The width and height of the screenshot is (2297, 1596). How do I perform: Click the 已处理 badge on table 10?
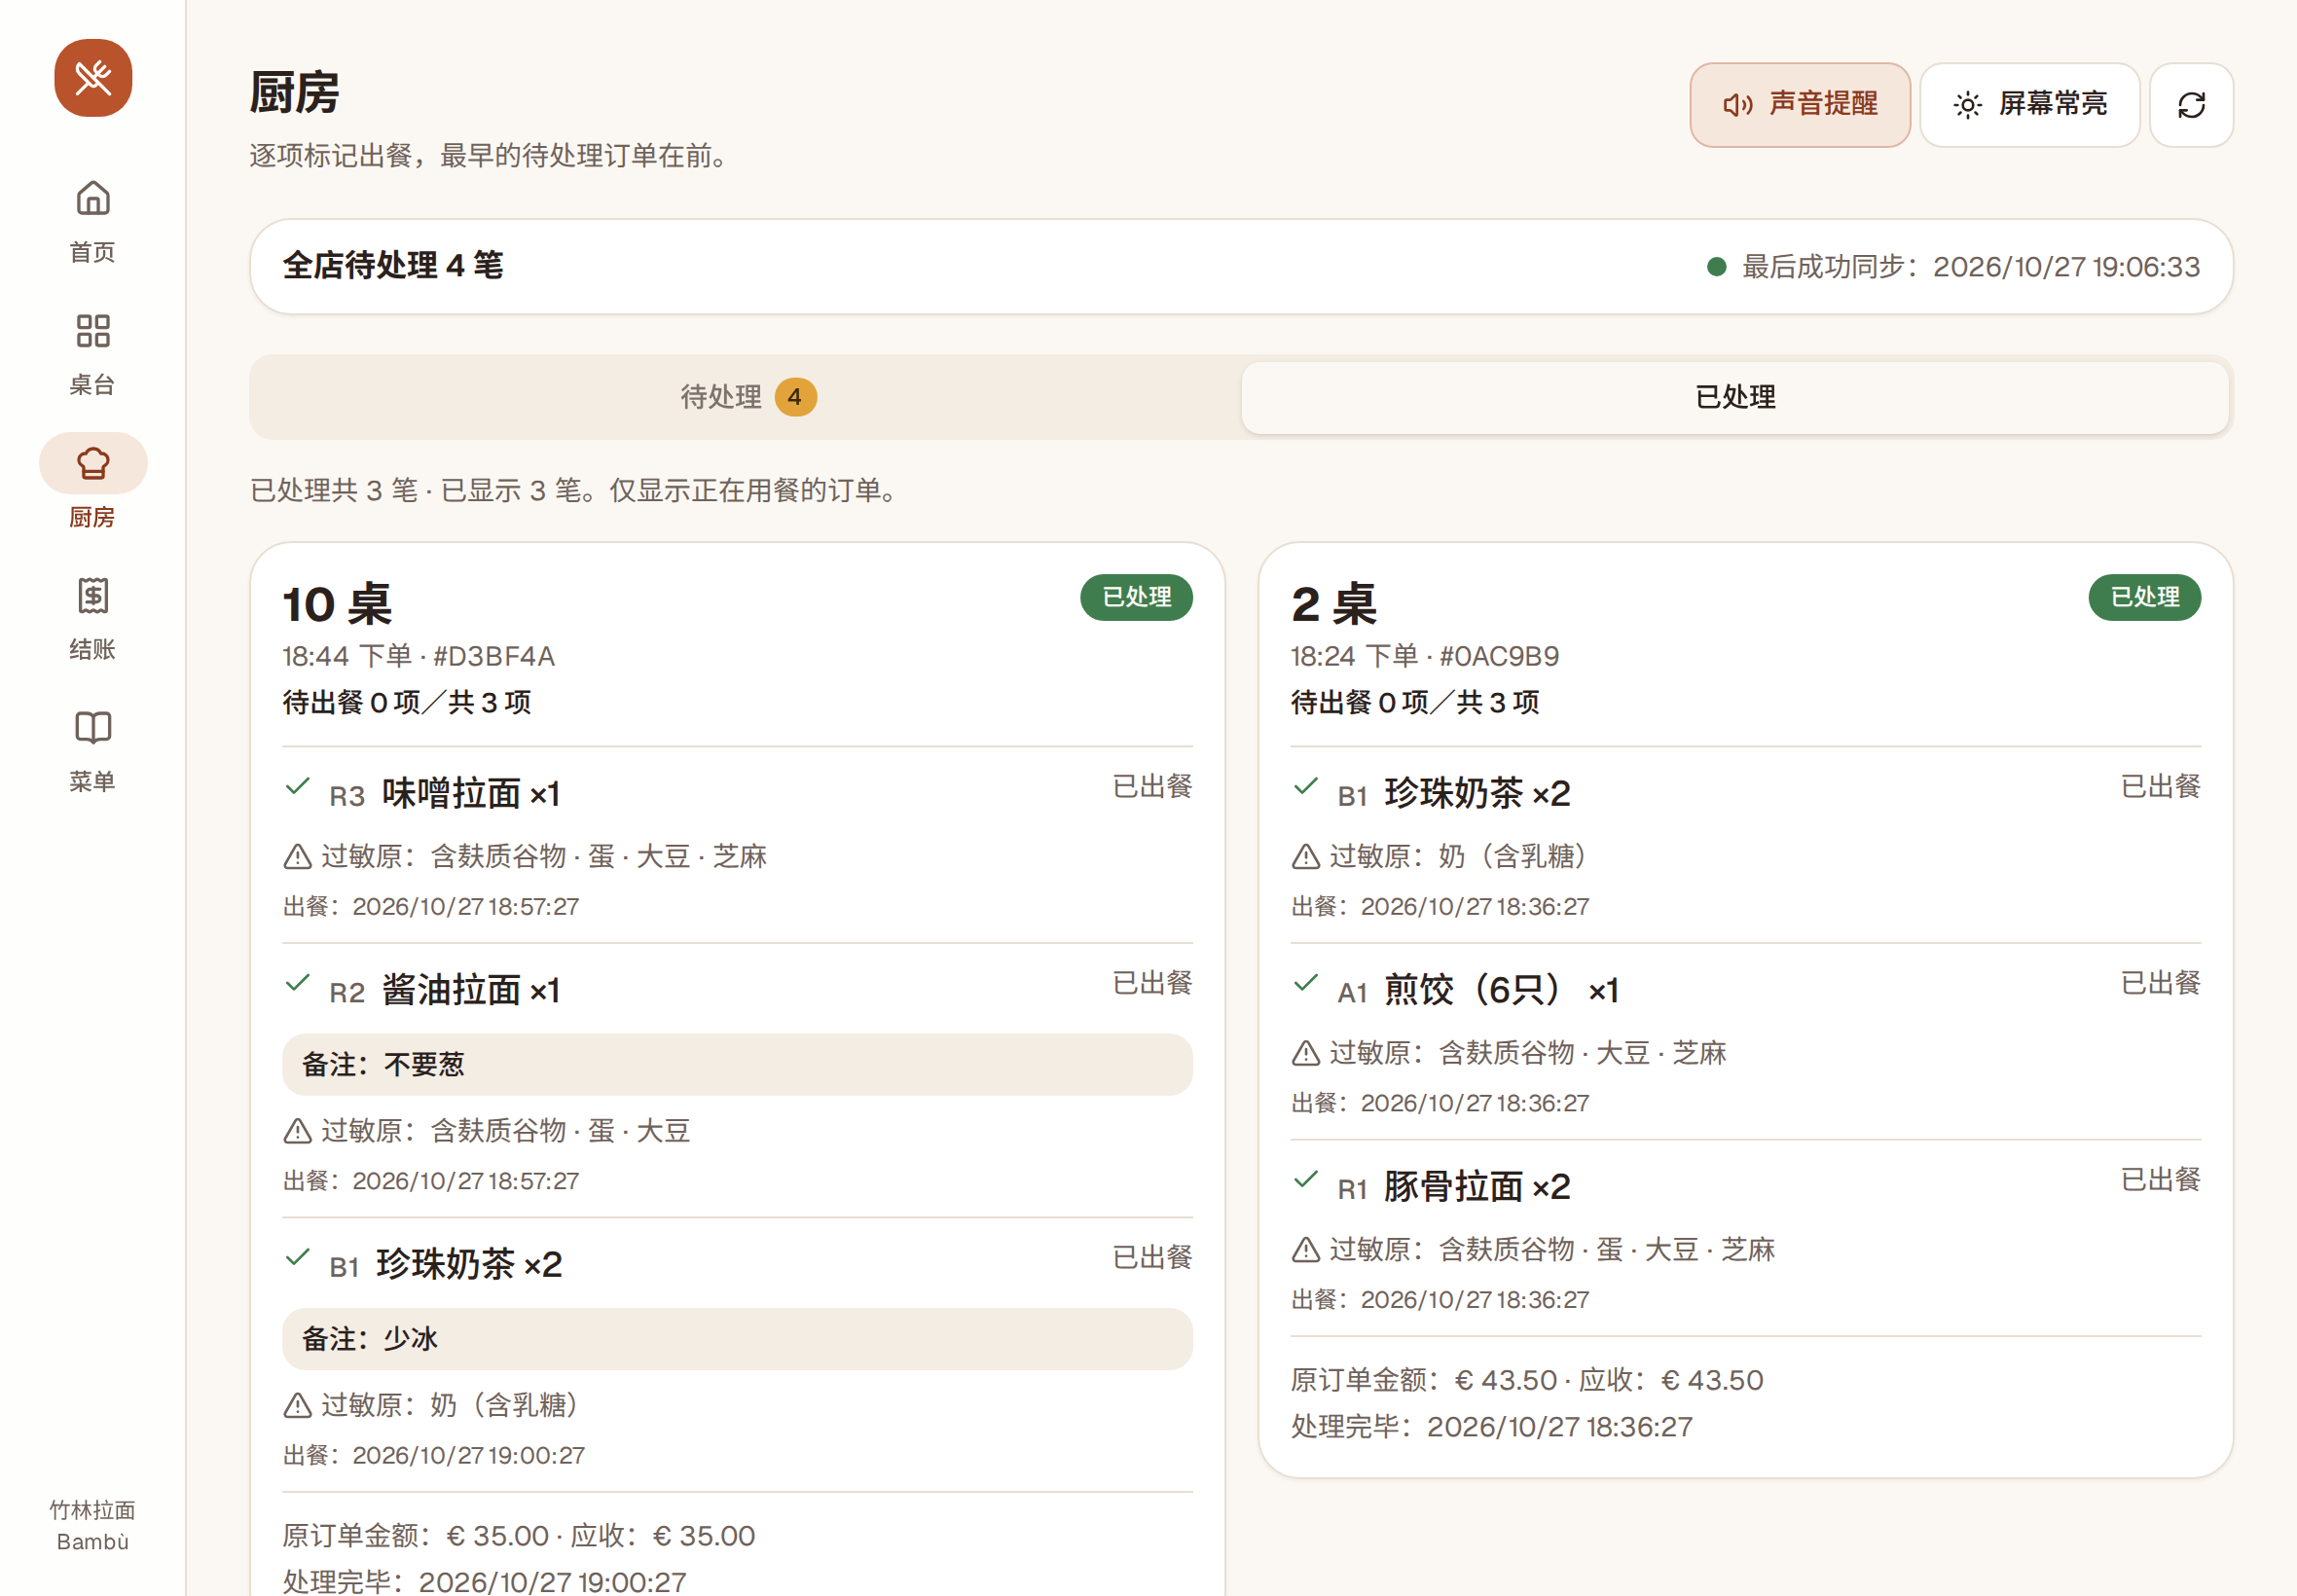(x=1136, y=597)
